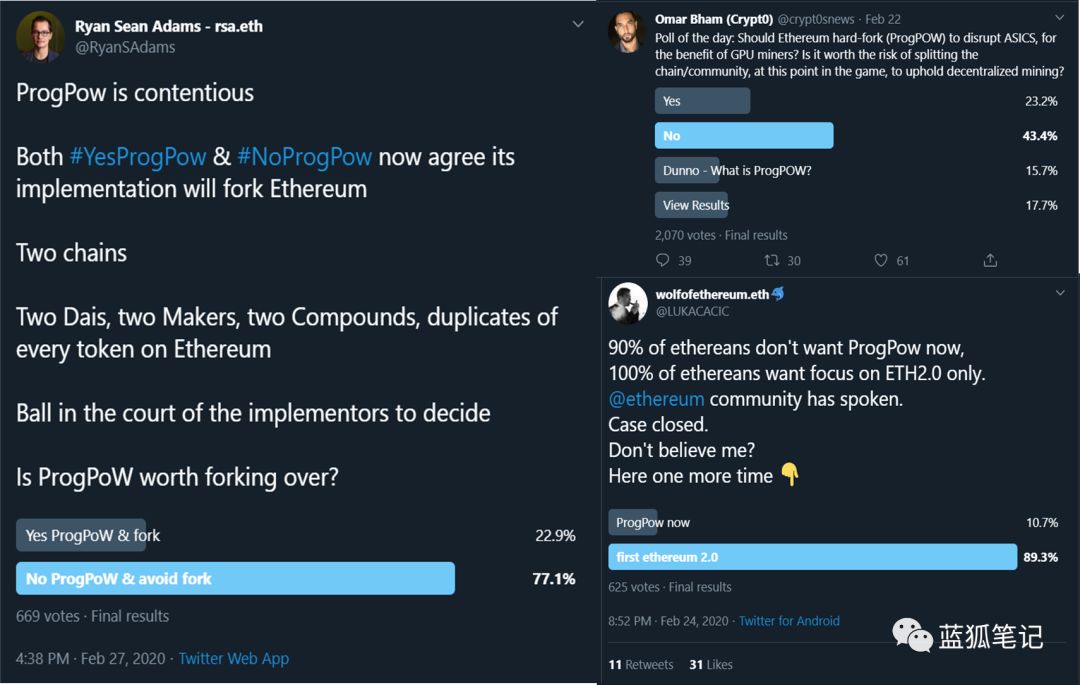Screen dimensions: 1080x685
Task: Open the #NoProgPow hashtag
Action: (305, 157)
